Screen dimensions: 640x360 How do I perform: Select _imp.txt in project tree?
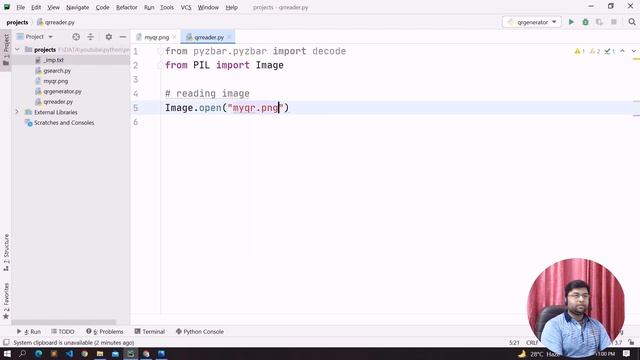click(53, 60)
